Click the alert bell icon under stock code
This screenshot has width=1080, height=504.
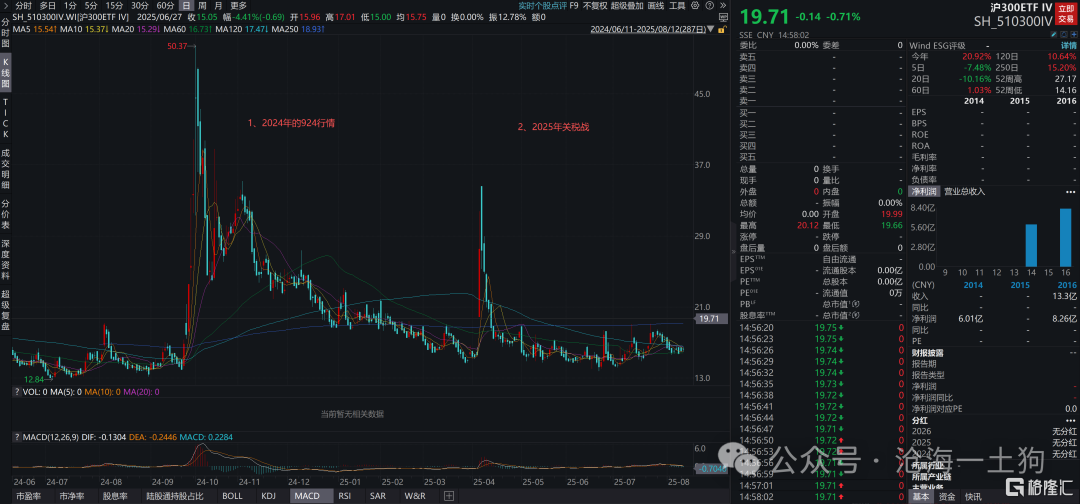point(1063,34)
